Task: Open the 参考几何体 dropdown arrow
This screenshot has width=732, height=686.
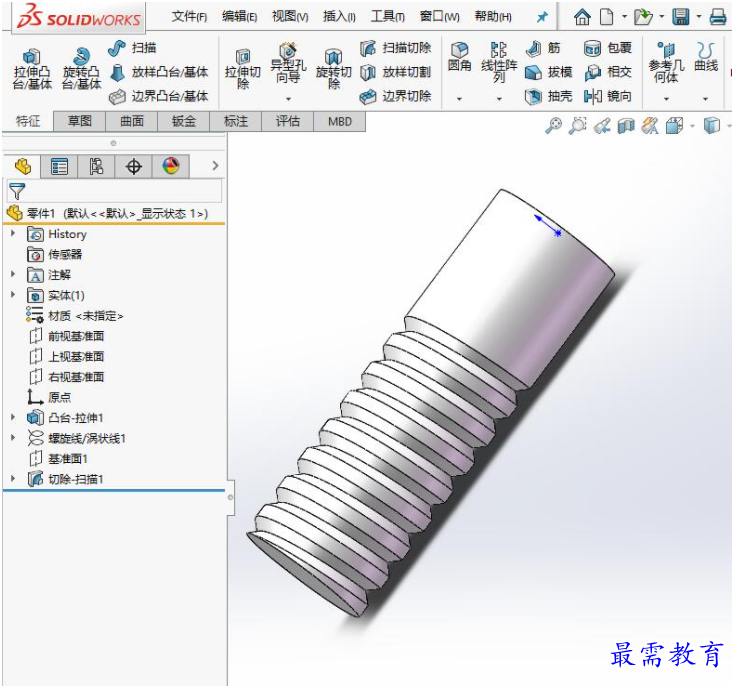Action: coord(666,99)
